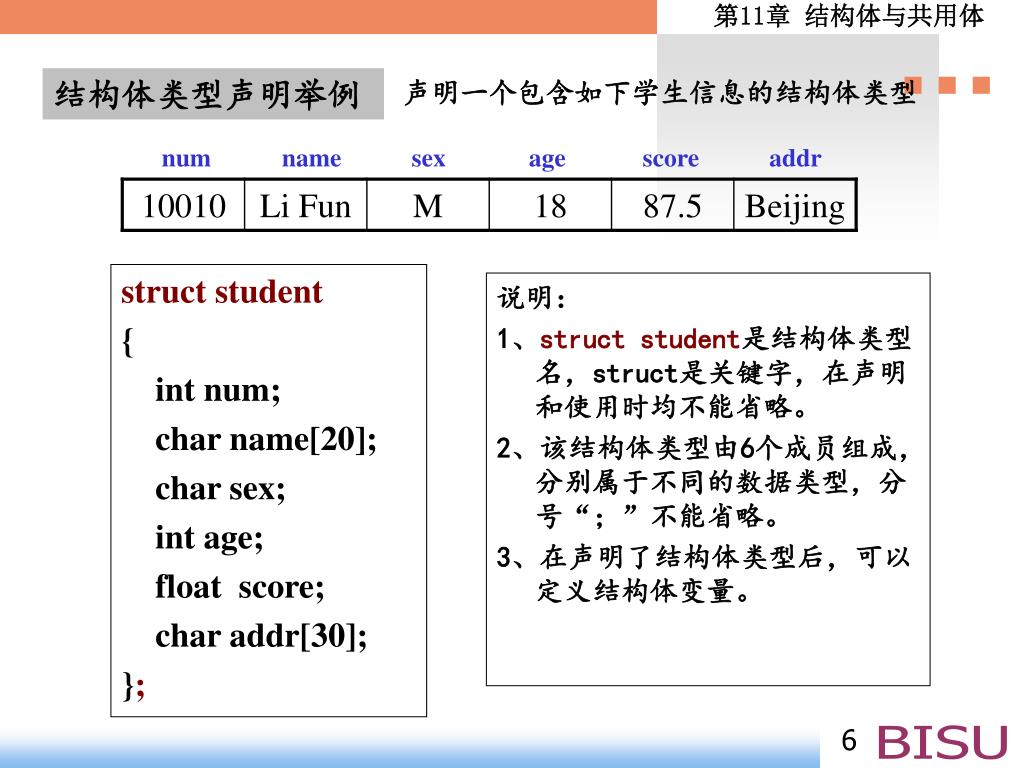Click the code line 'int num;'
The height and width of the screenshot is (768, 1024).
[x=217, y=391]
